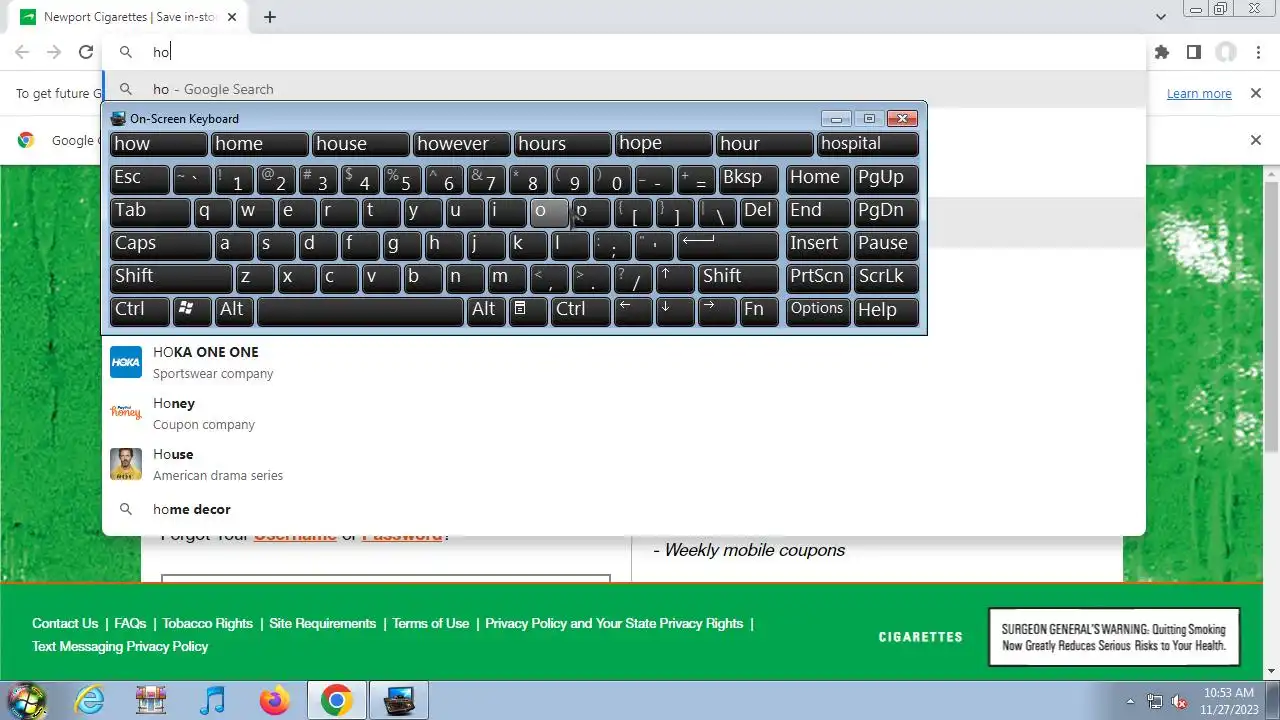Choose the HOKA ONE ONE suggestion

pos(624,362)
